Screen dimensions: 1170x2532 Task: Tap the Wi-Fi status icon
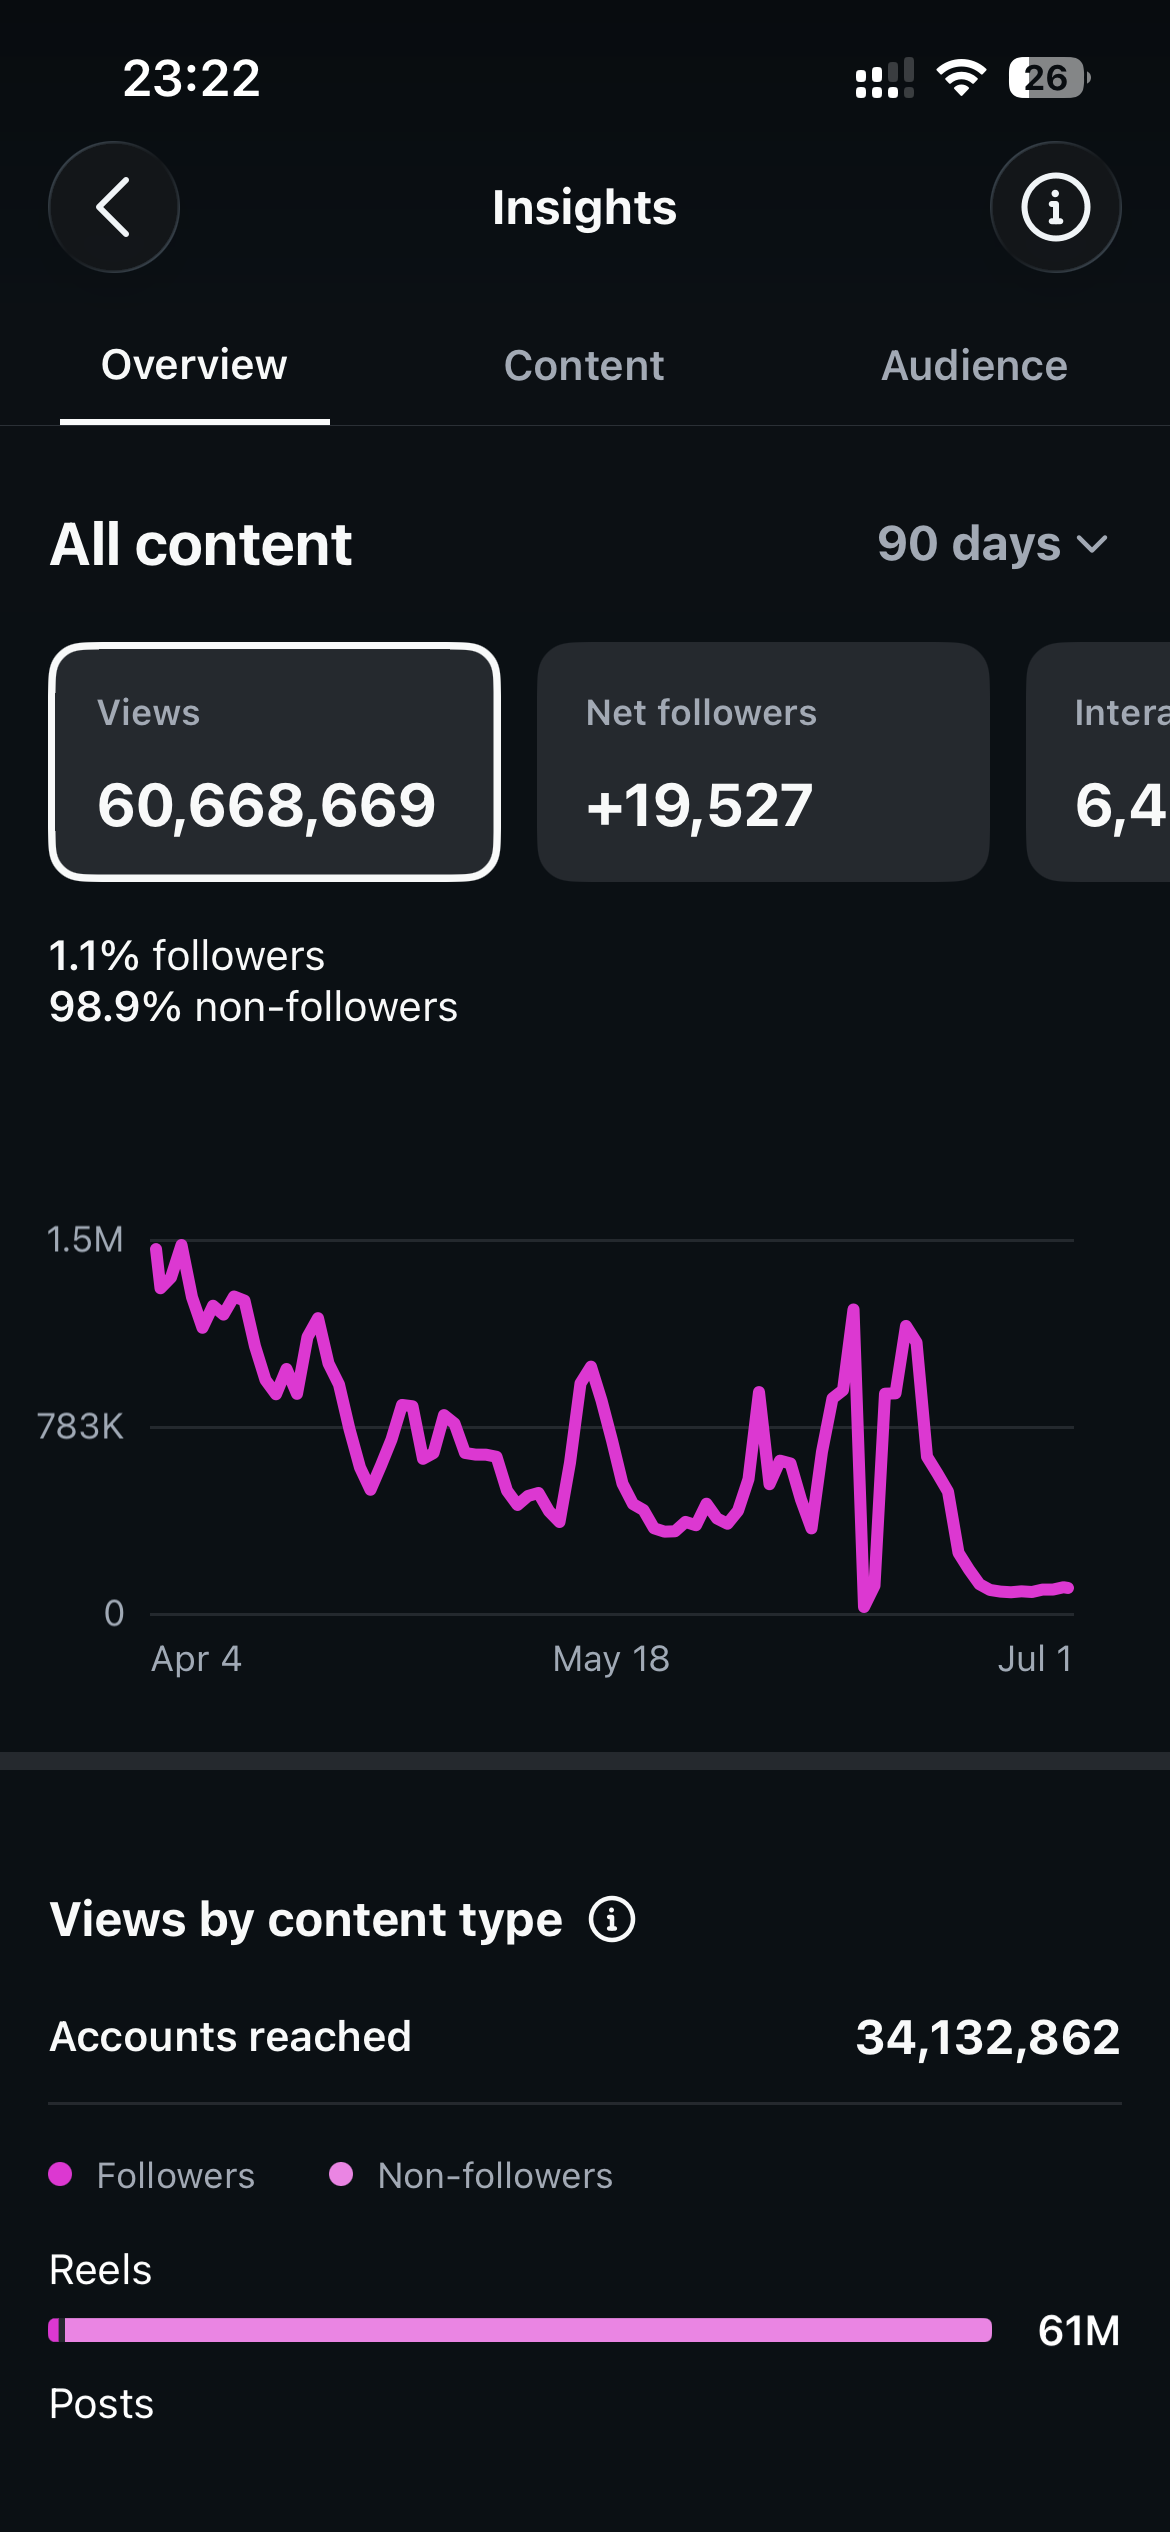pos(961,78)
